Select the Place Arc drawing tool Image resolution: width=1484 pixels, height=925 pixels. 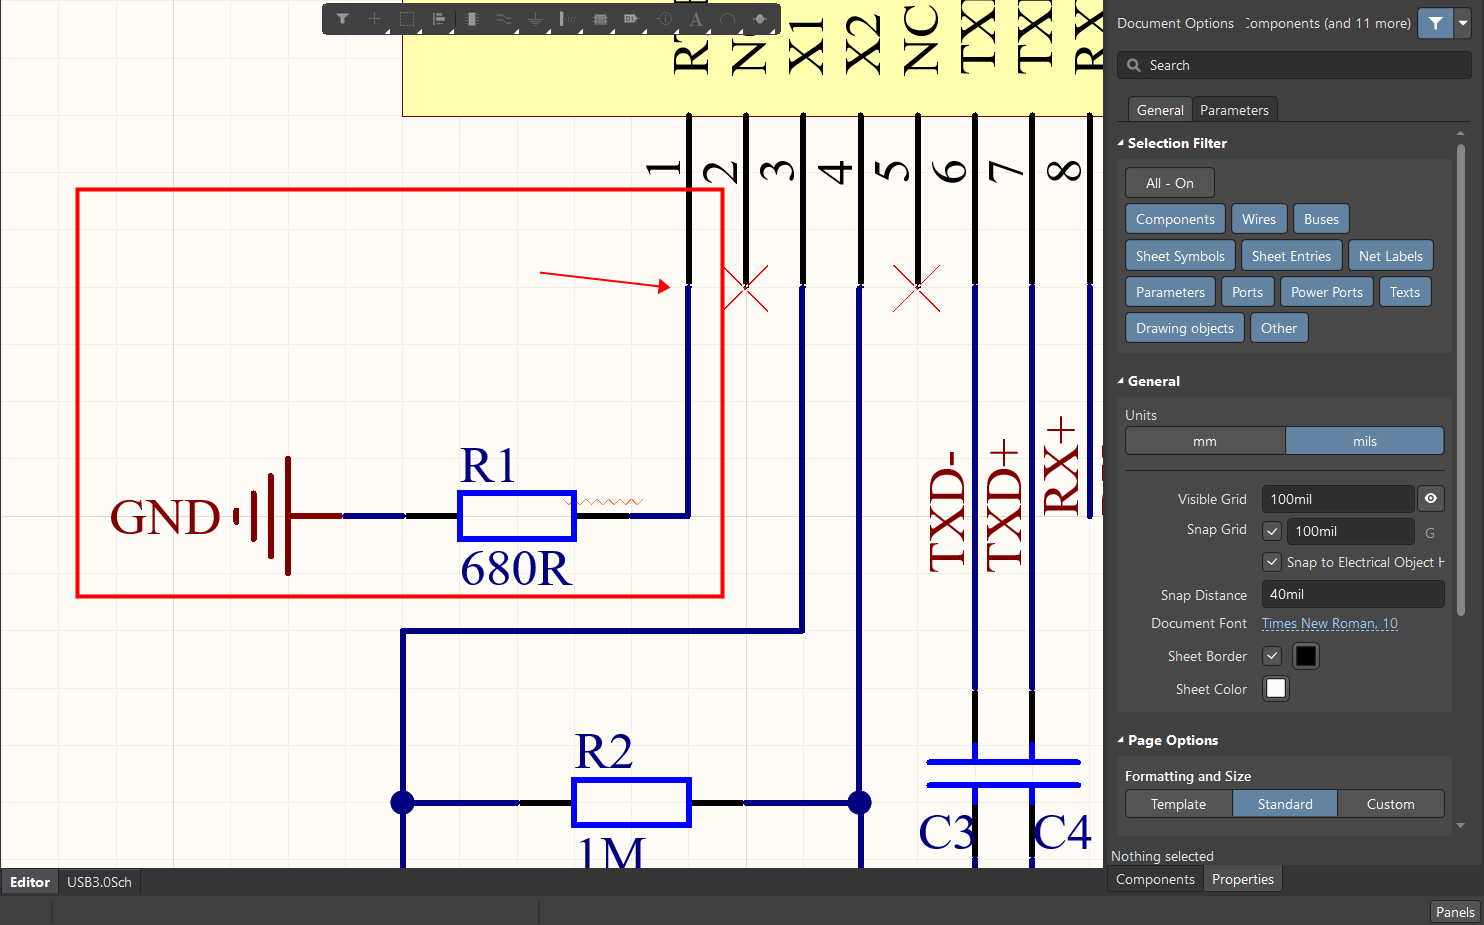tap(727, 19)
